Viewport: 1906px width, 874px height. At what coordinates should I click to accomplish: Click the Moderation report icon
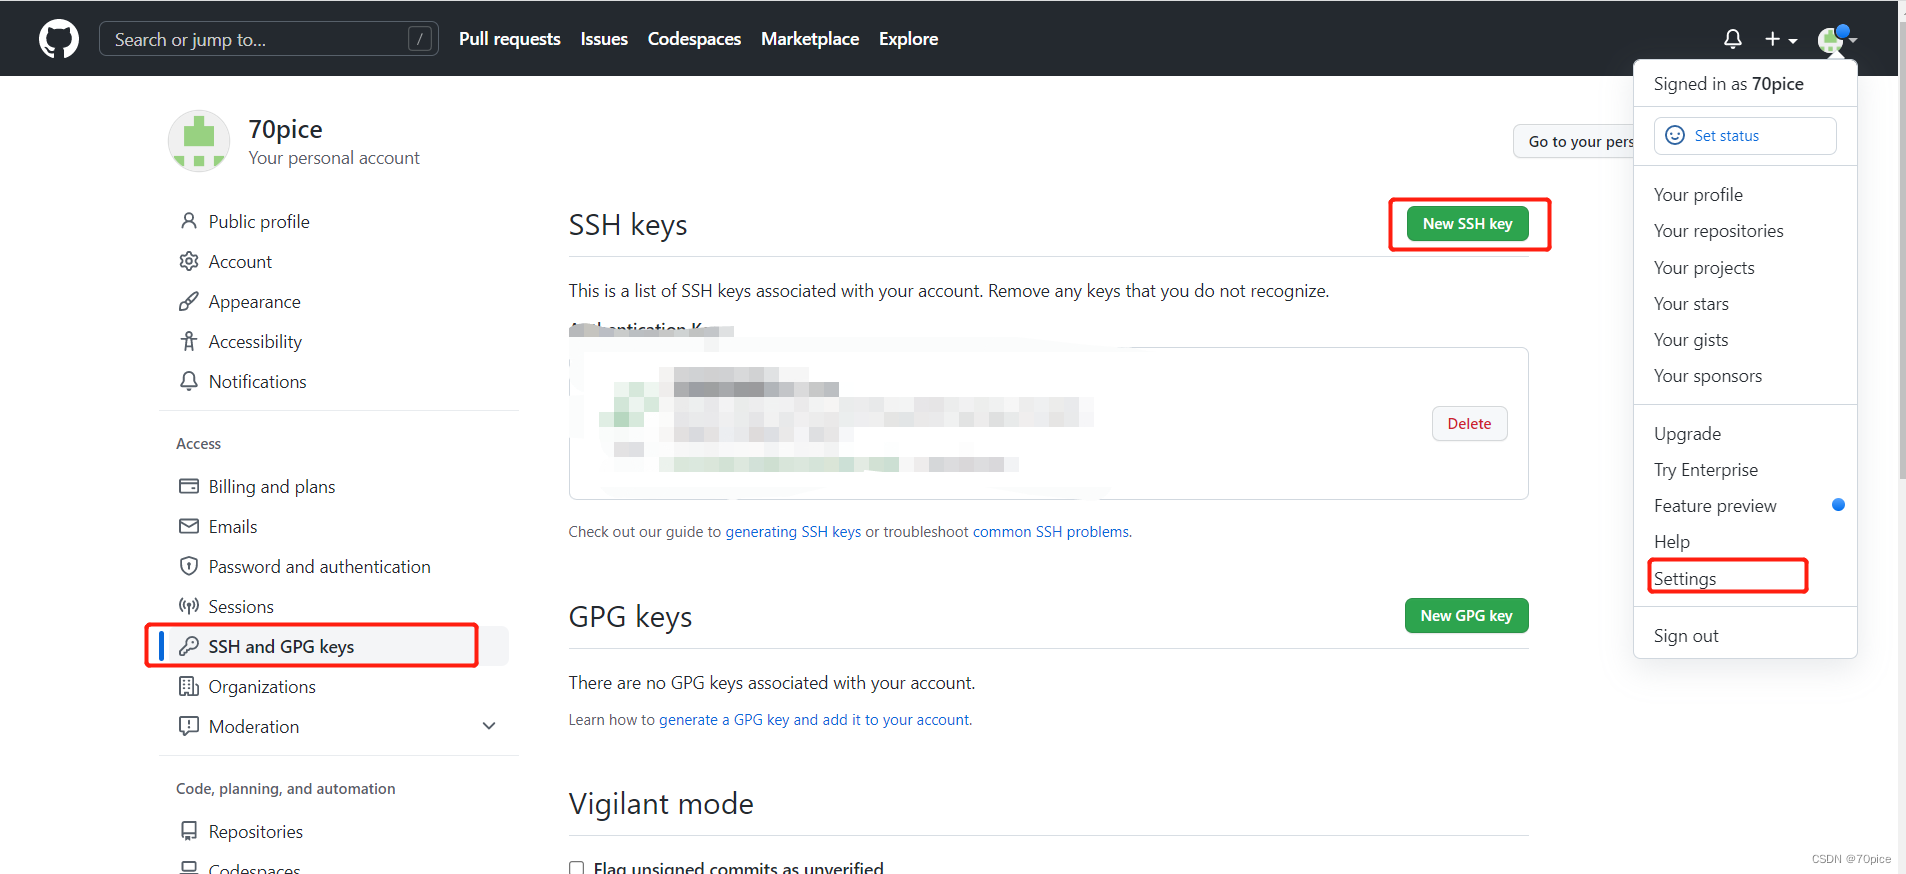188,726
